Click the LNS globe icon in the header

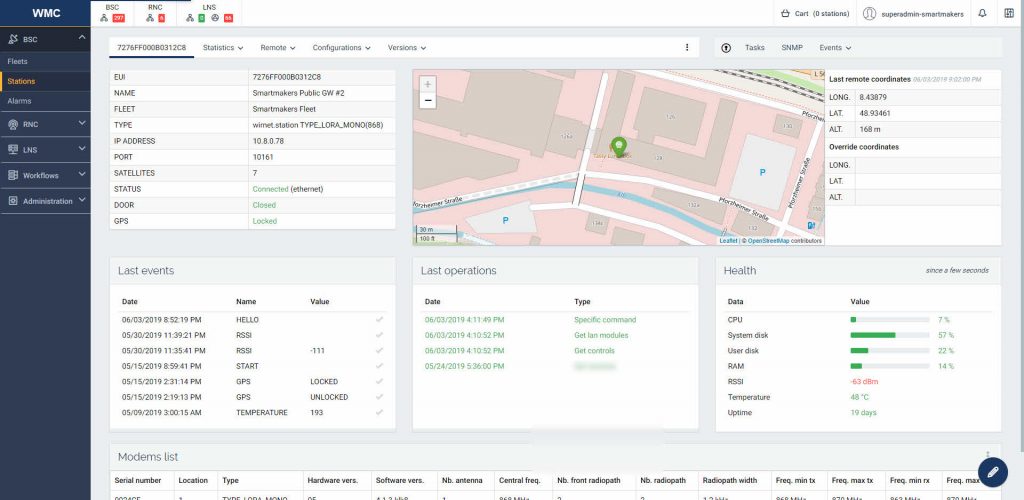coord(215,18)
